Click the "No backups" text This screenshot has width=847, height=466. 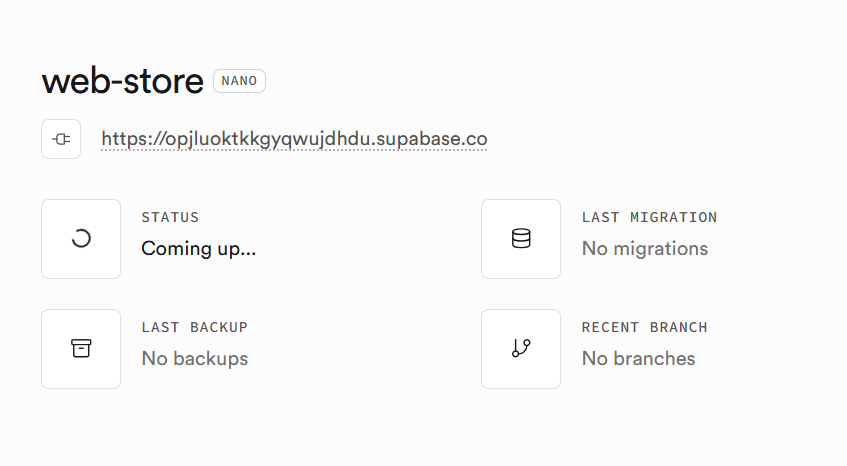pyautogui.click(x=194, y=359)
